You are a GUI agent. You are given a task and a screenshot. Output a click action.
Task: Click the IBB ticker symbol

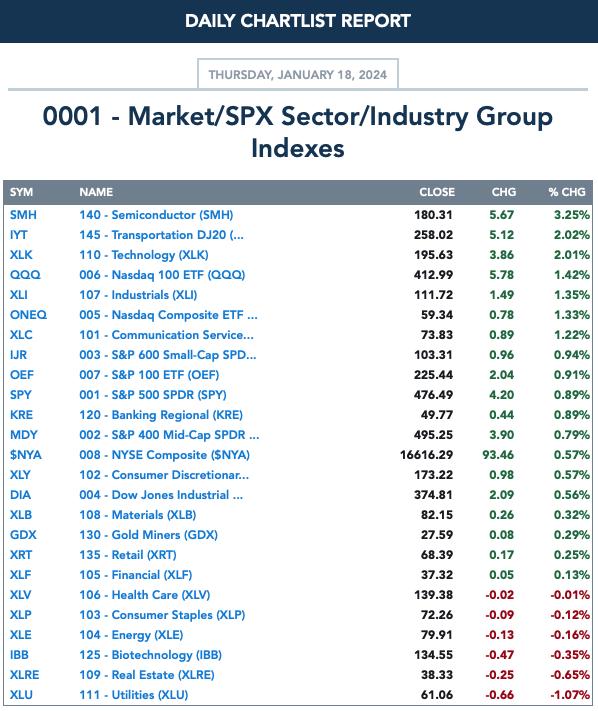[x=19, y=655]
